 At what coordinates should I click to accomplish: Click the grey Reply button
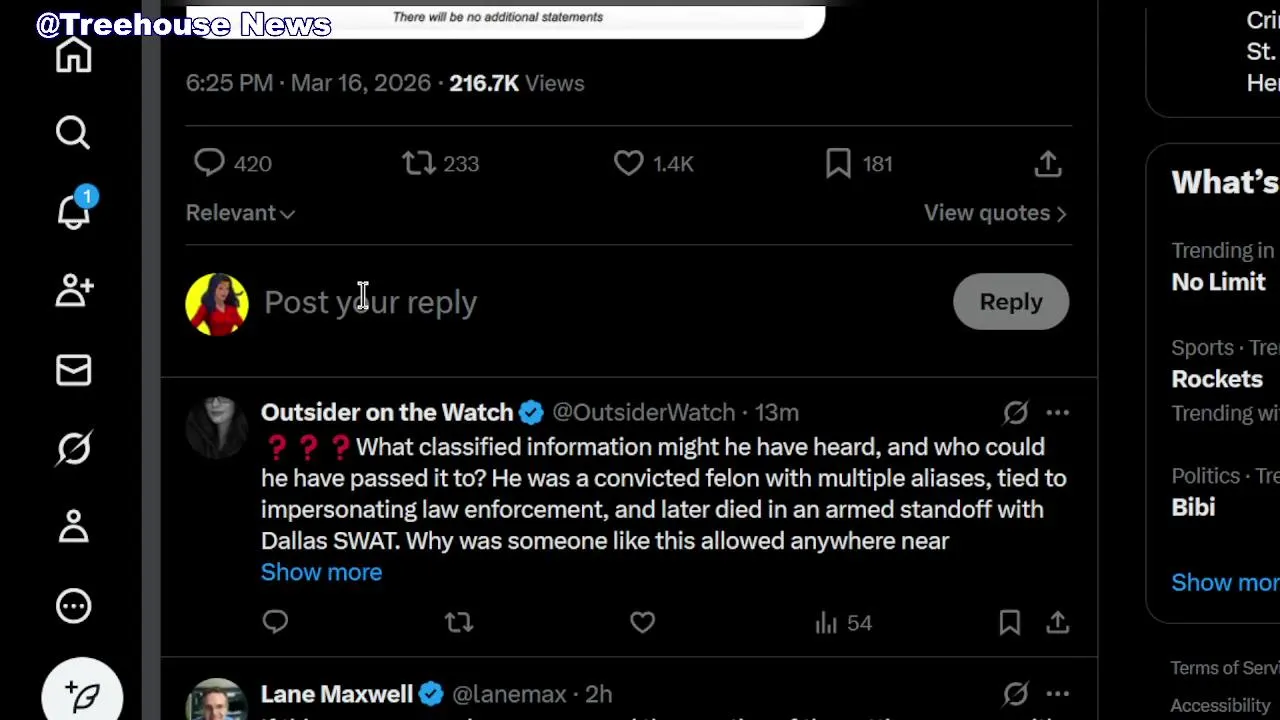pos(1010,302)
